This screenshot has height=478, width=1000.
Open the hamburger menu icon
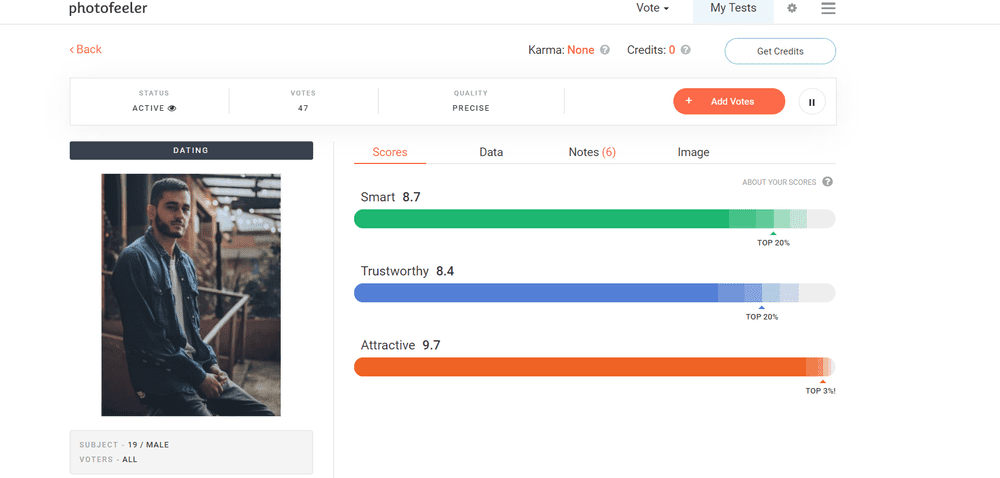pos(828,8)
